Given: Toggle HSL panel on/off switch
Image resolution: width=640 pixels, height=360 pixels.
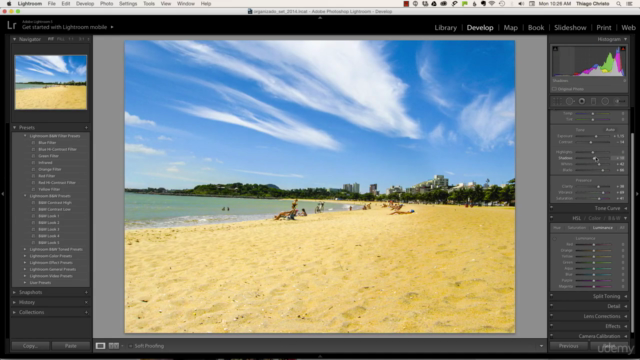Looking at the screenshot, I should pos(551,218).
